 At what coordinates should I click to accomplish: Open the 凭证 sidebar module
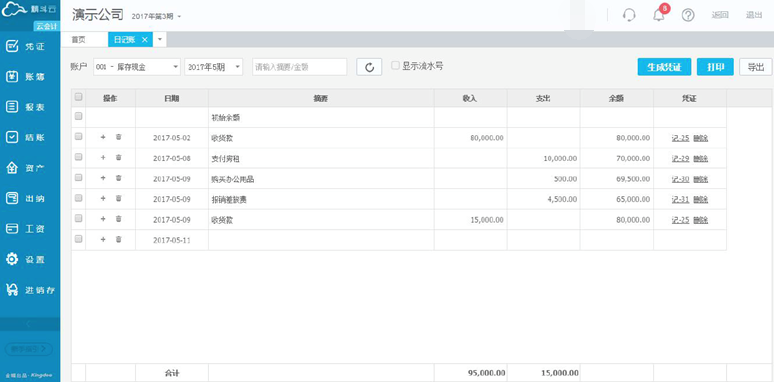[30, 46]
